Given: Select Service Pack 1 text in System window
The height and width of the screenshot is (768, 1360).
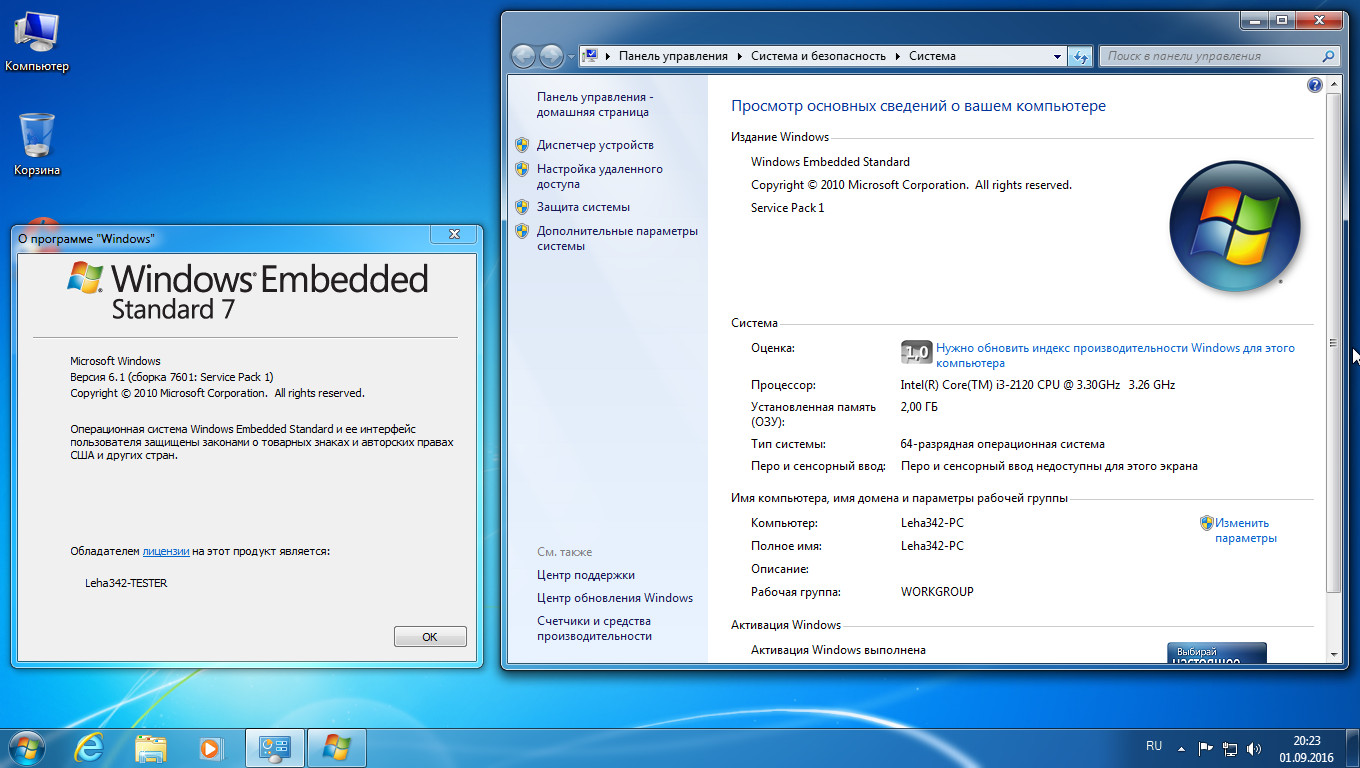Looking at the screenshot, I should pos(788,208).
